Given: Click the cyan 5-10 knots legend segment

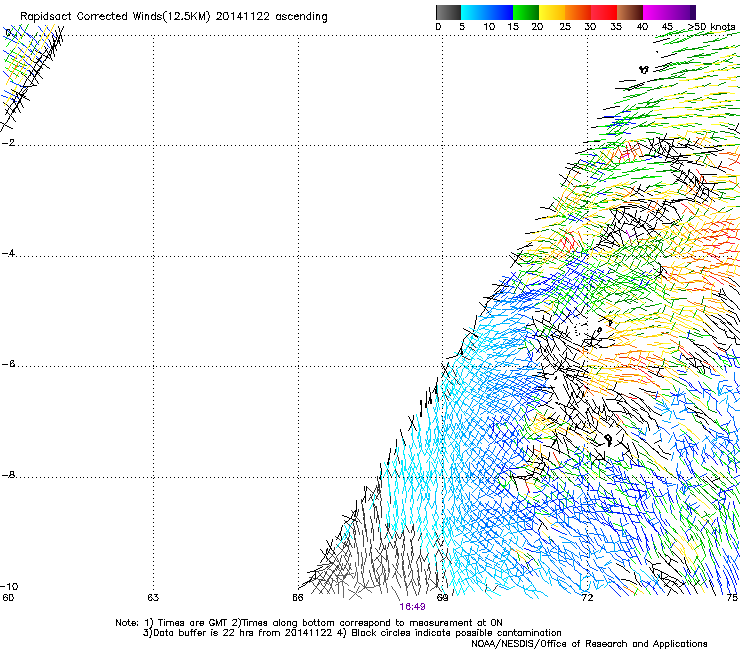Looking at the screenshot, I should click(474, 12).
